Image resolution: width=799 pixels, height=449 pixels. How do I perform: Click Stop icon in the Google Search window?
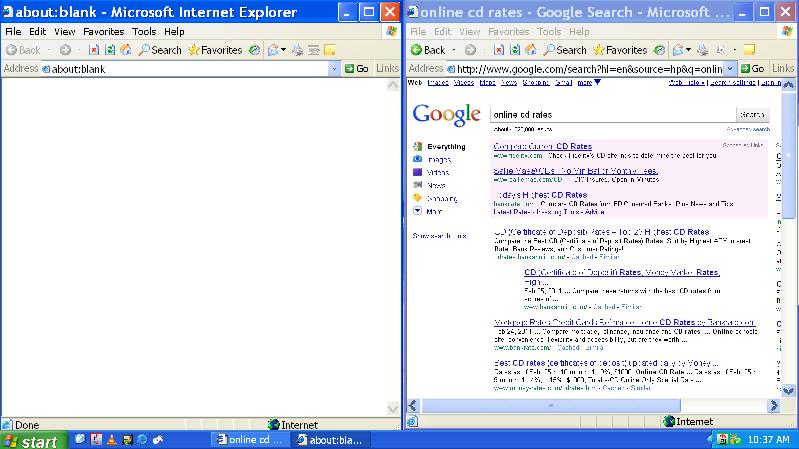pyautogui.click(x=499, y=50)
